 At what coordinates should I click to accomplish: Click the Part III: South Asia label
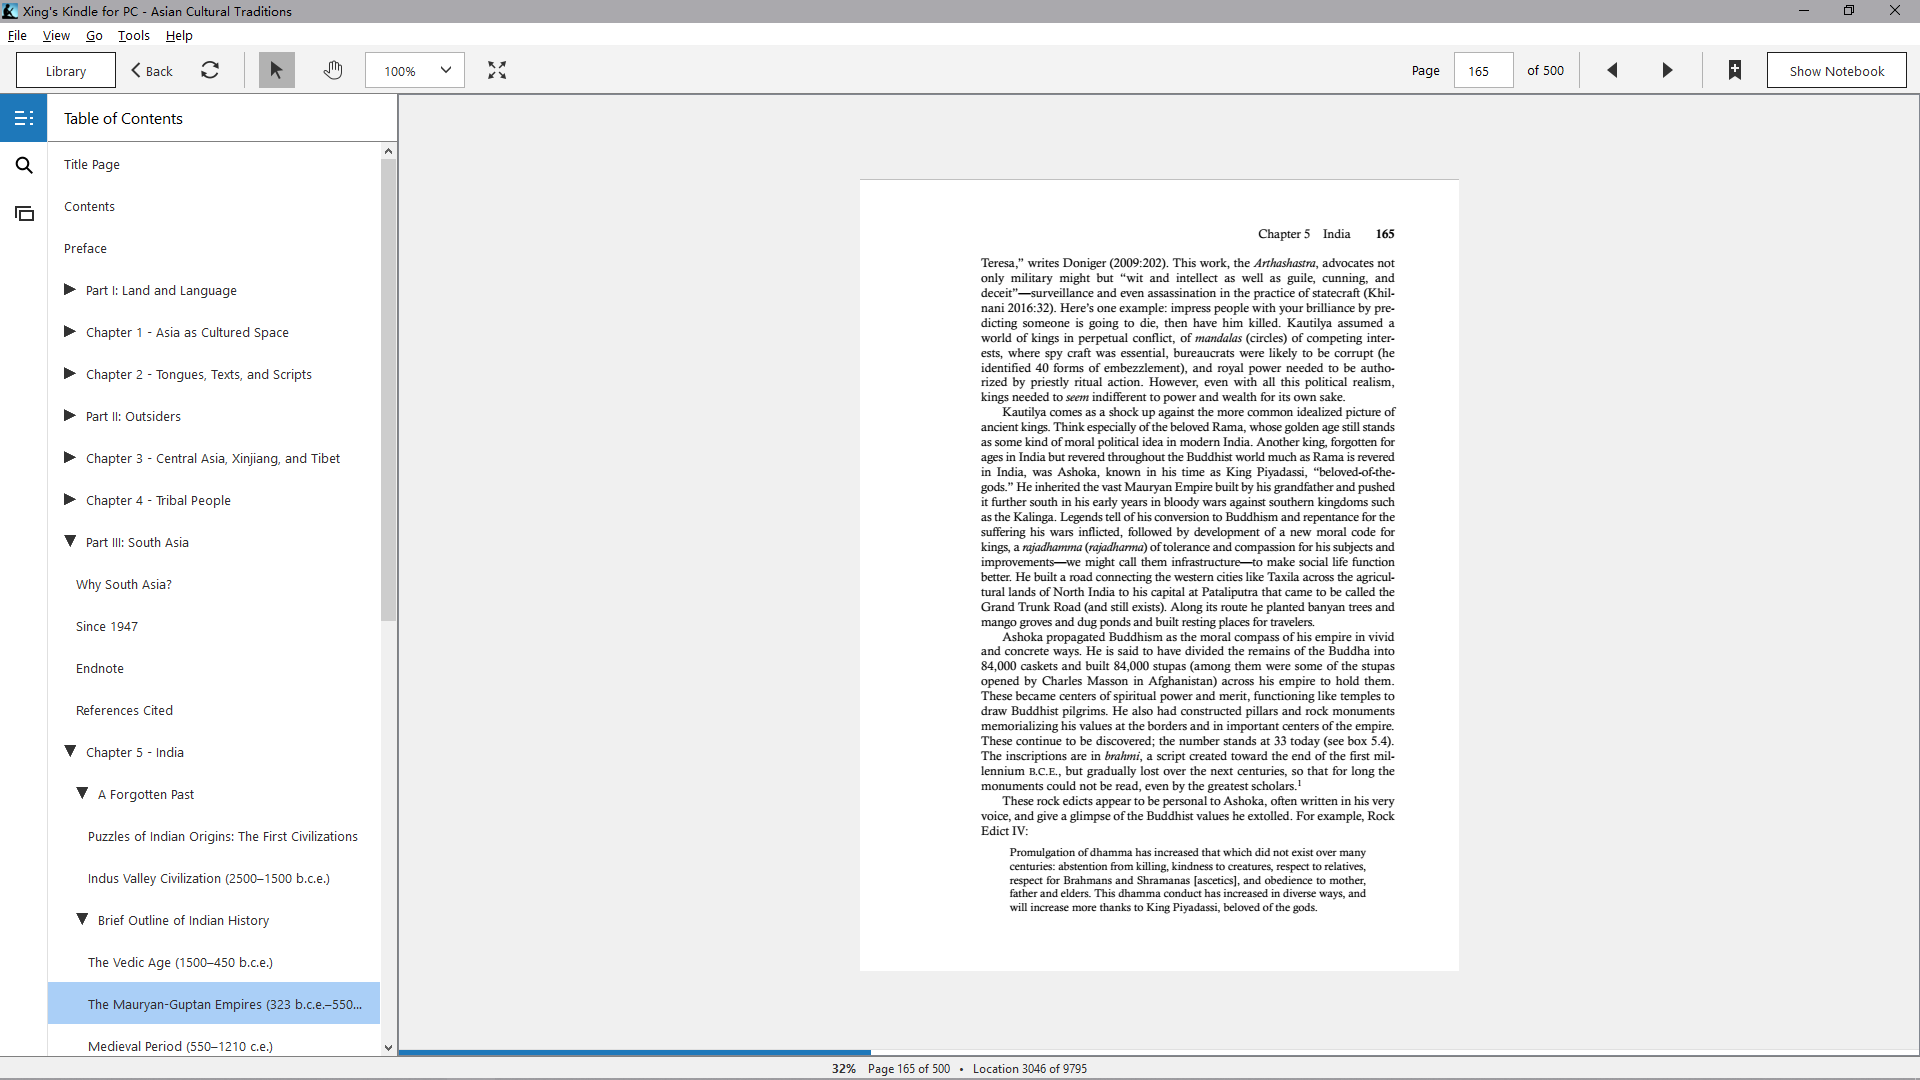pos(137,542)
